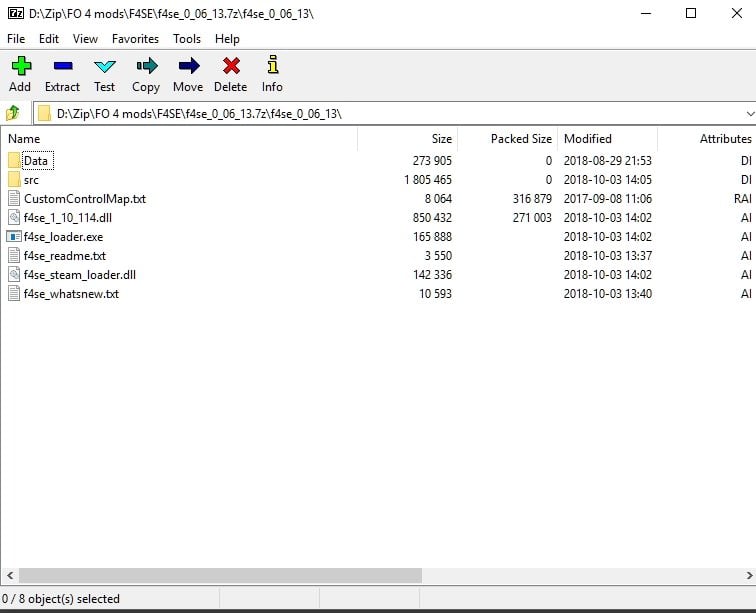Select f4se_whatsnew.txt file name

click(71, 294)
